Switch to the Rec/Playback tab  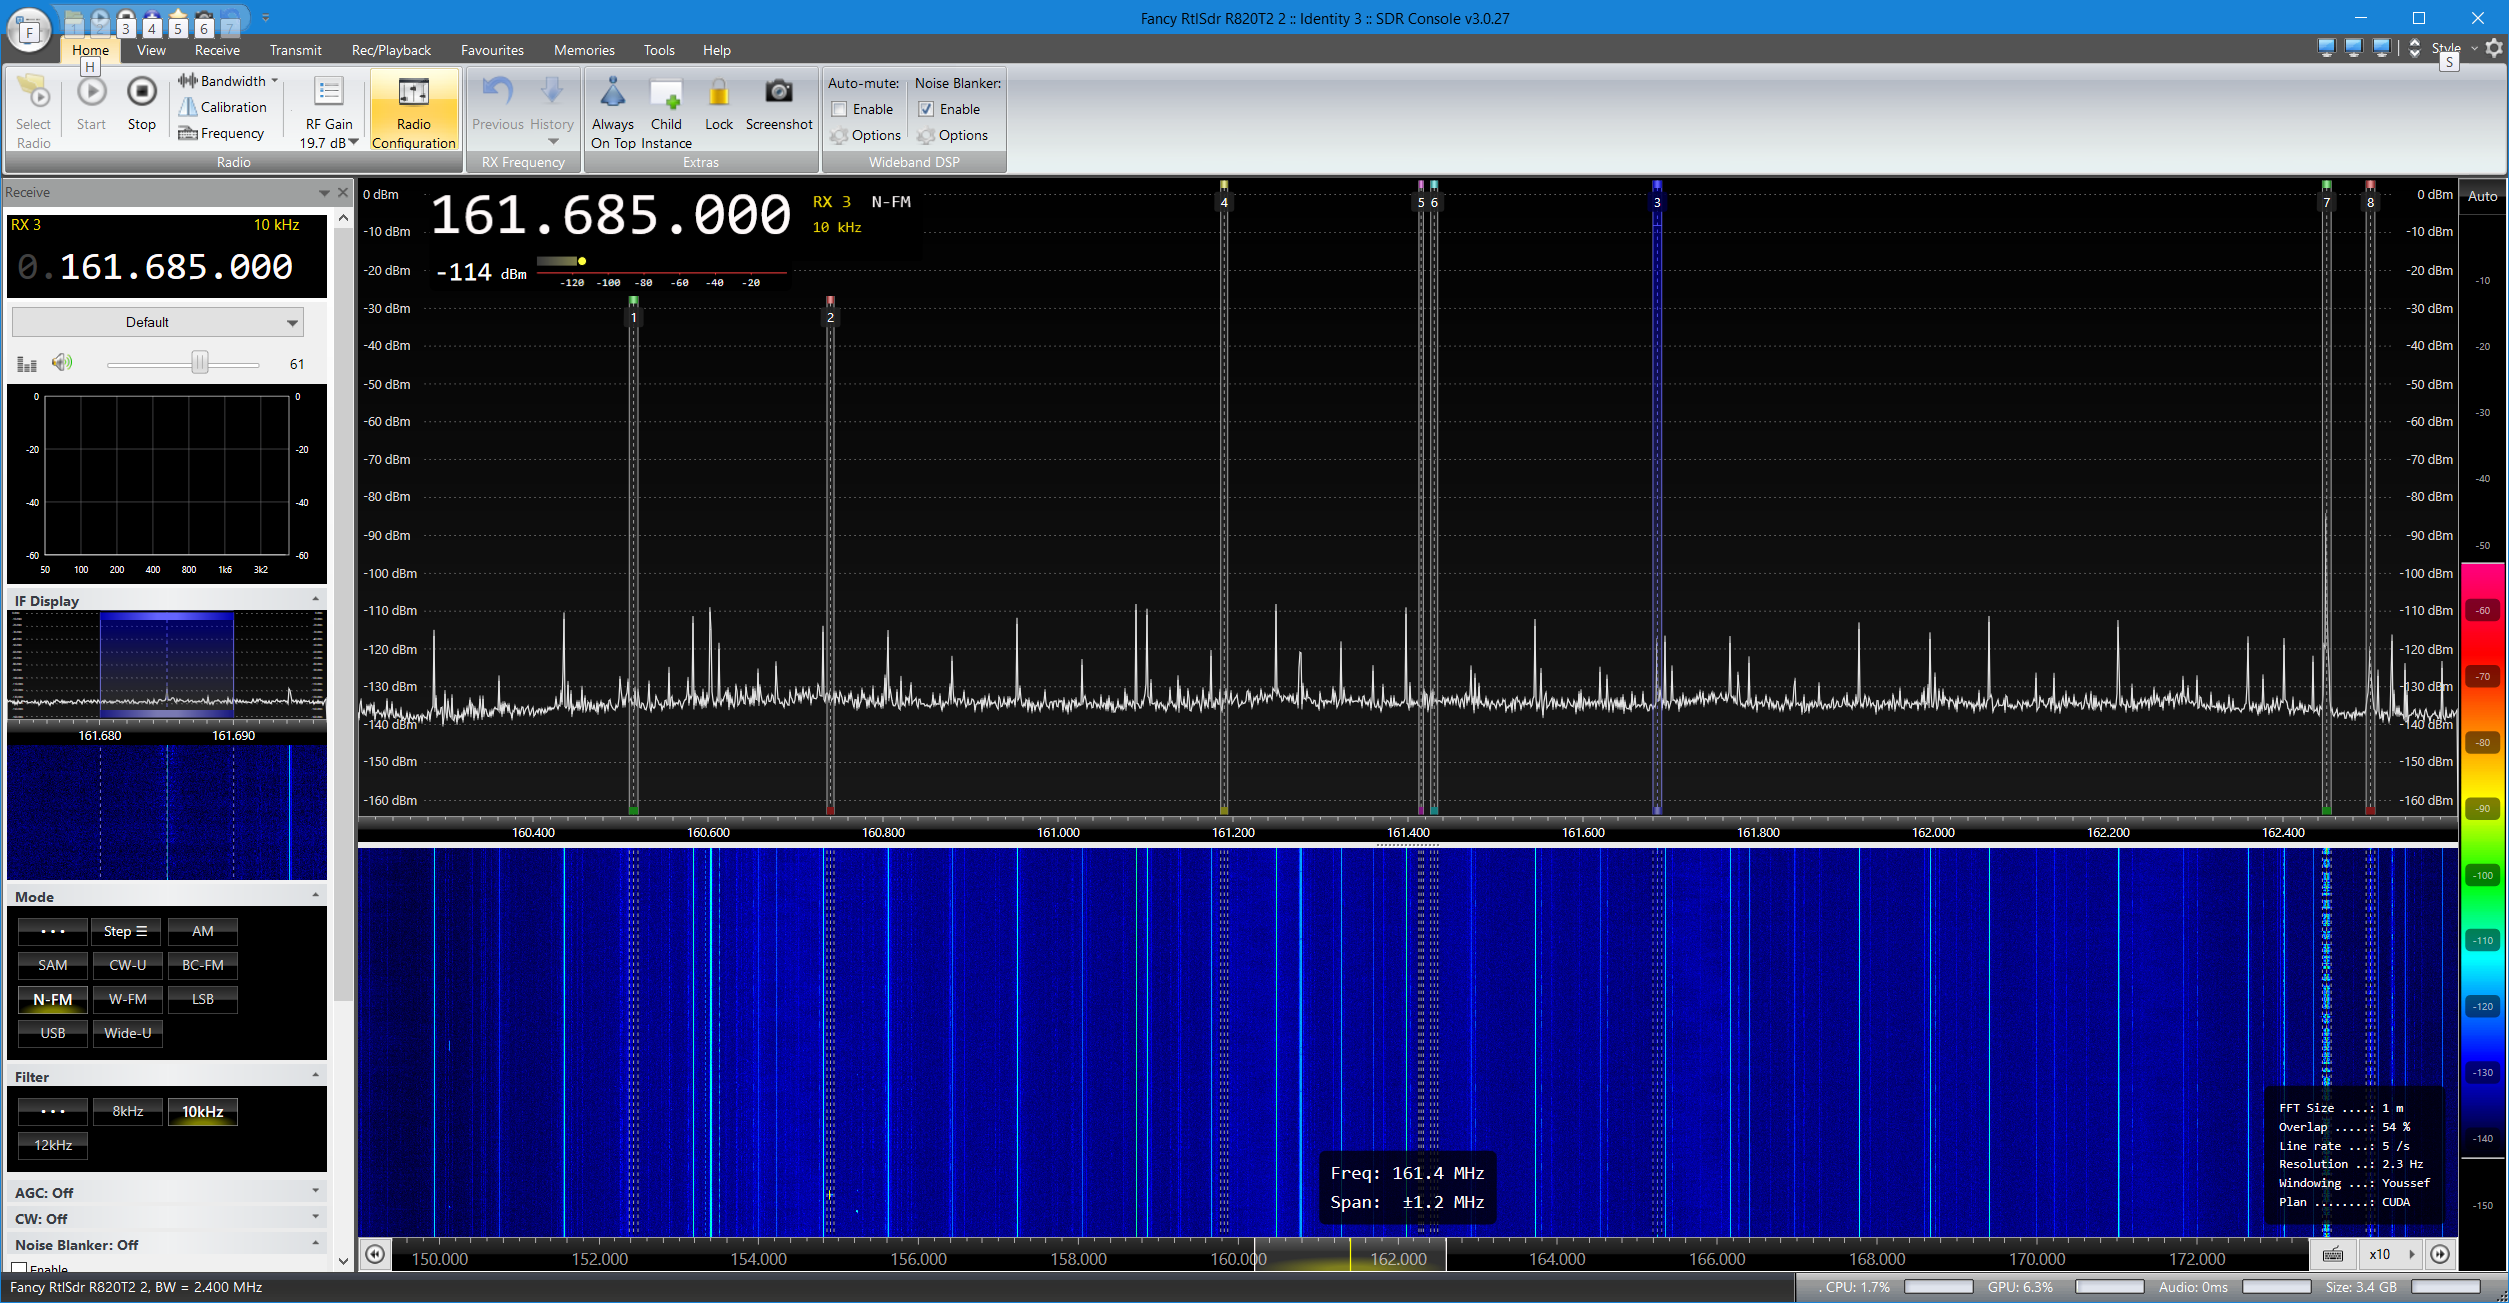(391, 50)
